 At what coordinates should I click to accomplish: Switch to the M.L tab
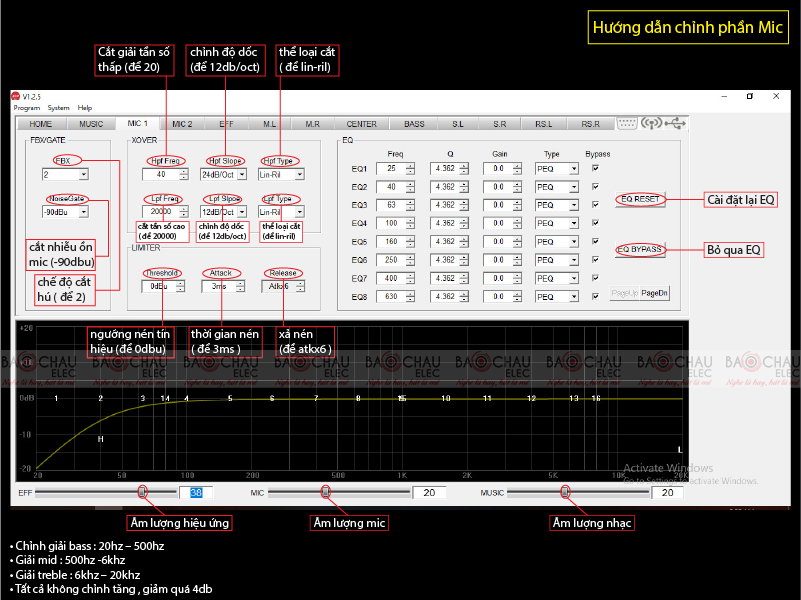(270, 124)
